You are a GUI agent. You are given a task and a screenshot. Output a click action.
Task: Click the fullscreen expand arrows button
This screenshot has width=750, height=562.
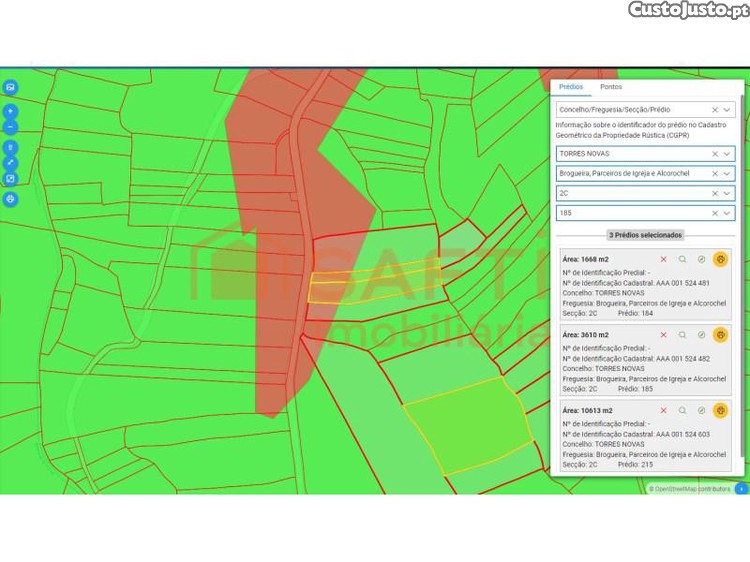tap(10, 162)
